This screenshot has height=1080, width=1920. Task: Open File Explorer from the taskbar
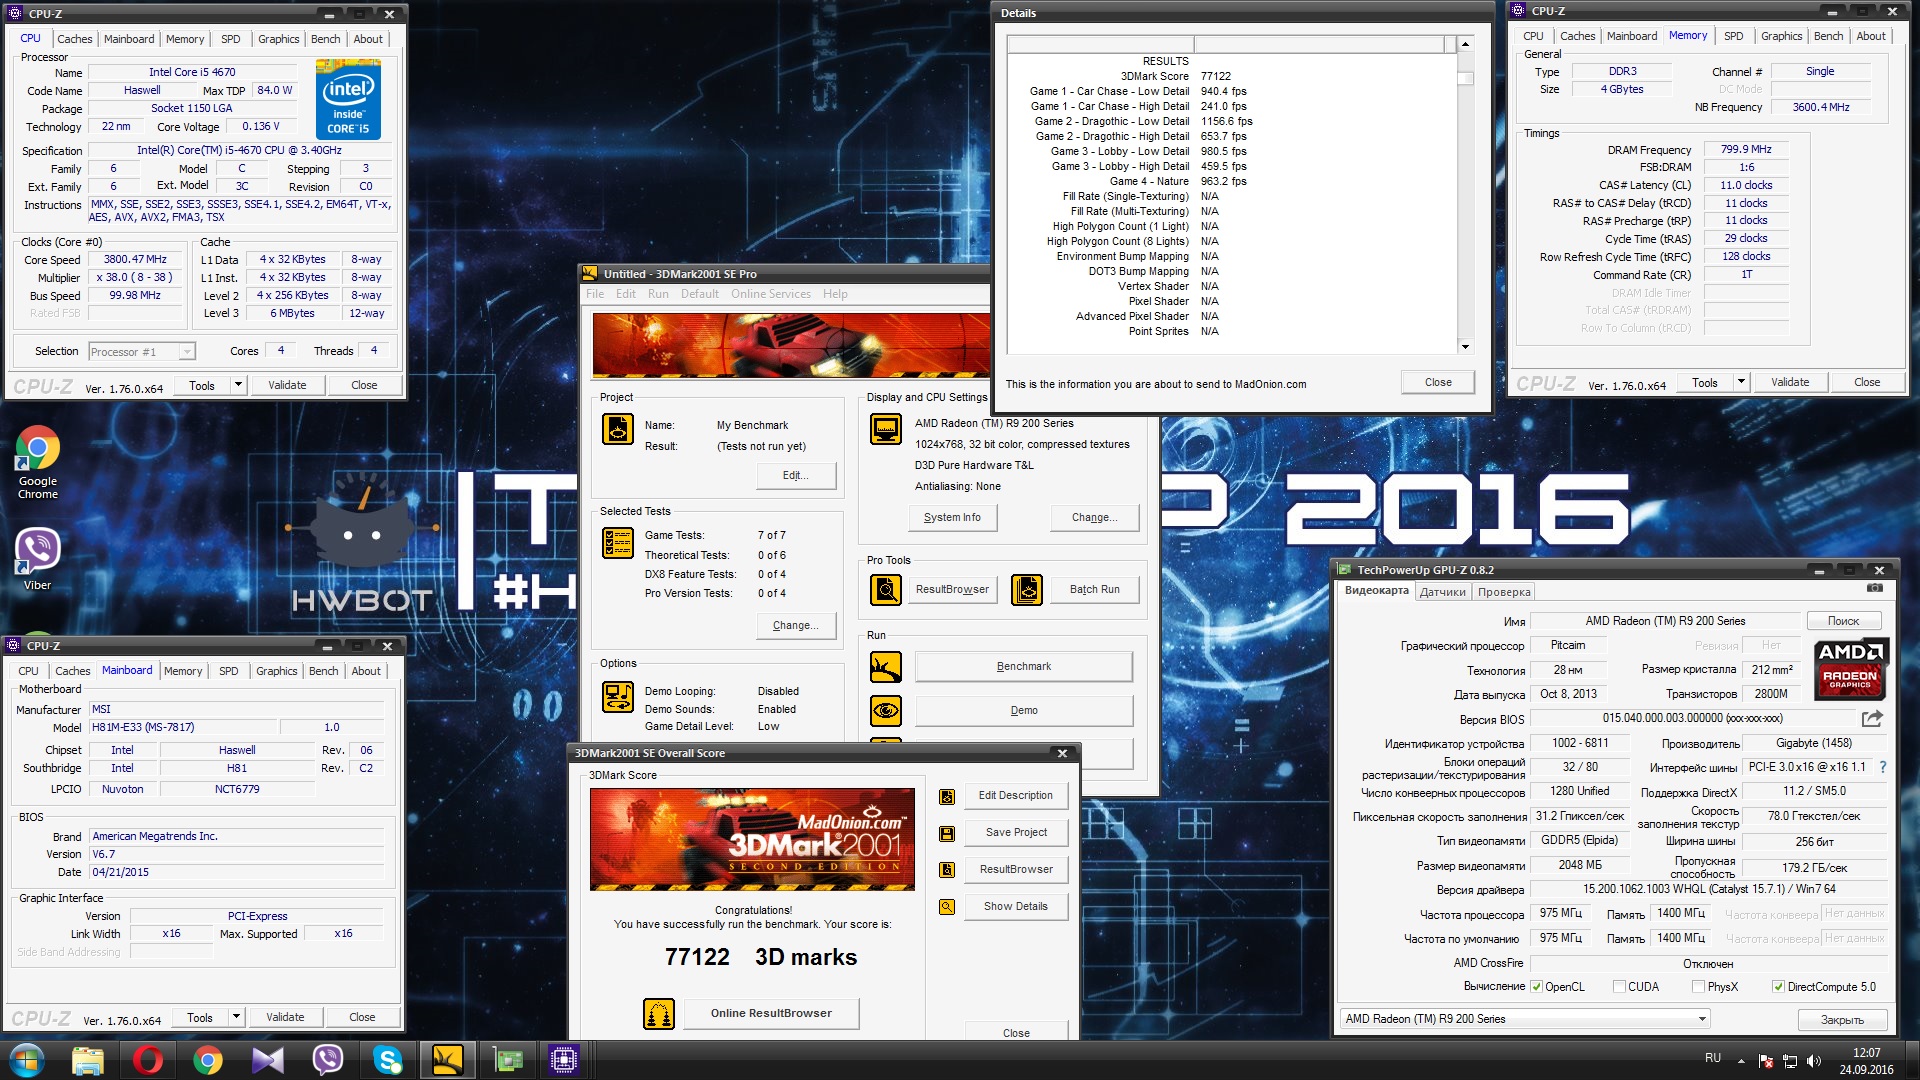88,1060
